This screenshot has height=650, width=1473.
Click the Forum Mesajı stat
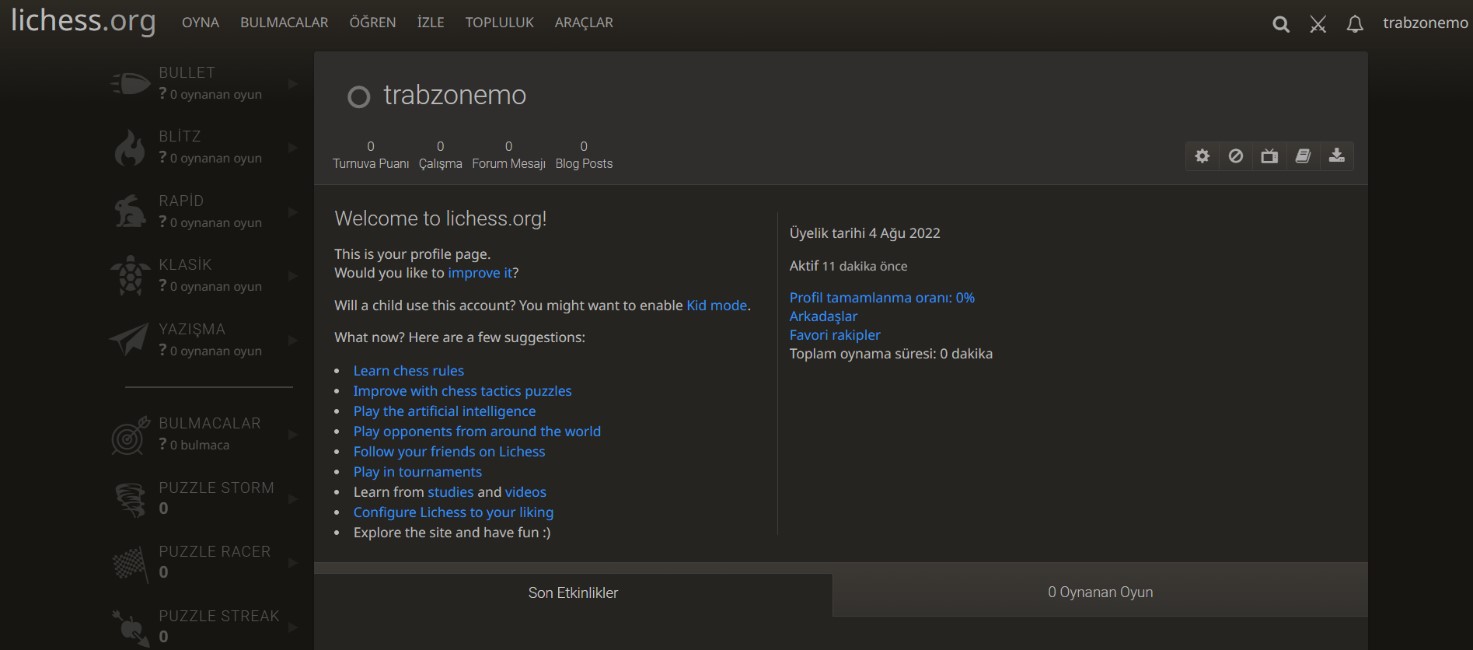(x=509, y=155)
